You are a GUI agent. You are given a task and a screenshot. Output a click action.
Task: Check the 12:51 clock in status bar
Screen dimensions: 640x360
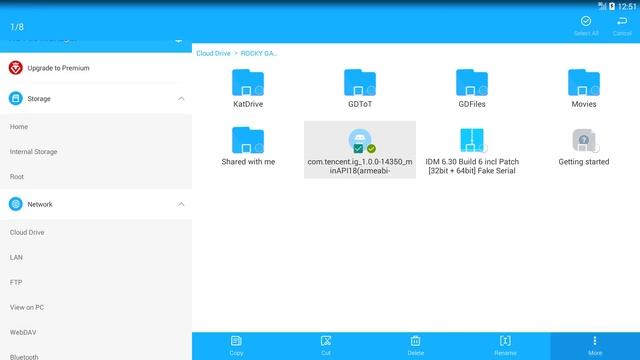click(627, 6)
